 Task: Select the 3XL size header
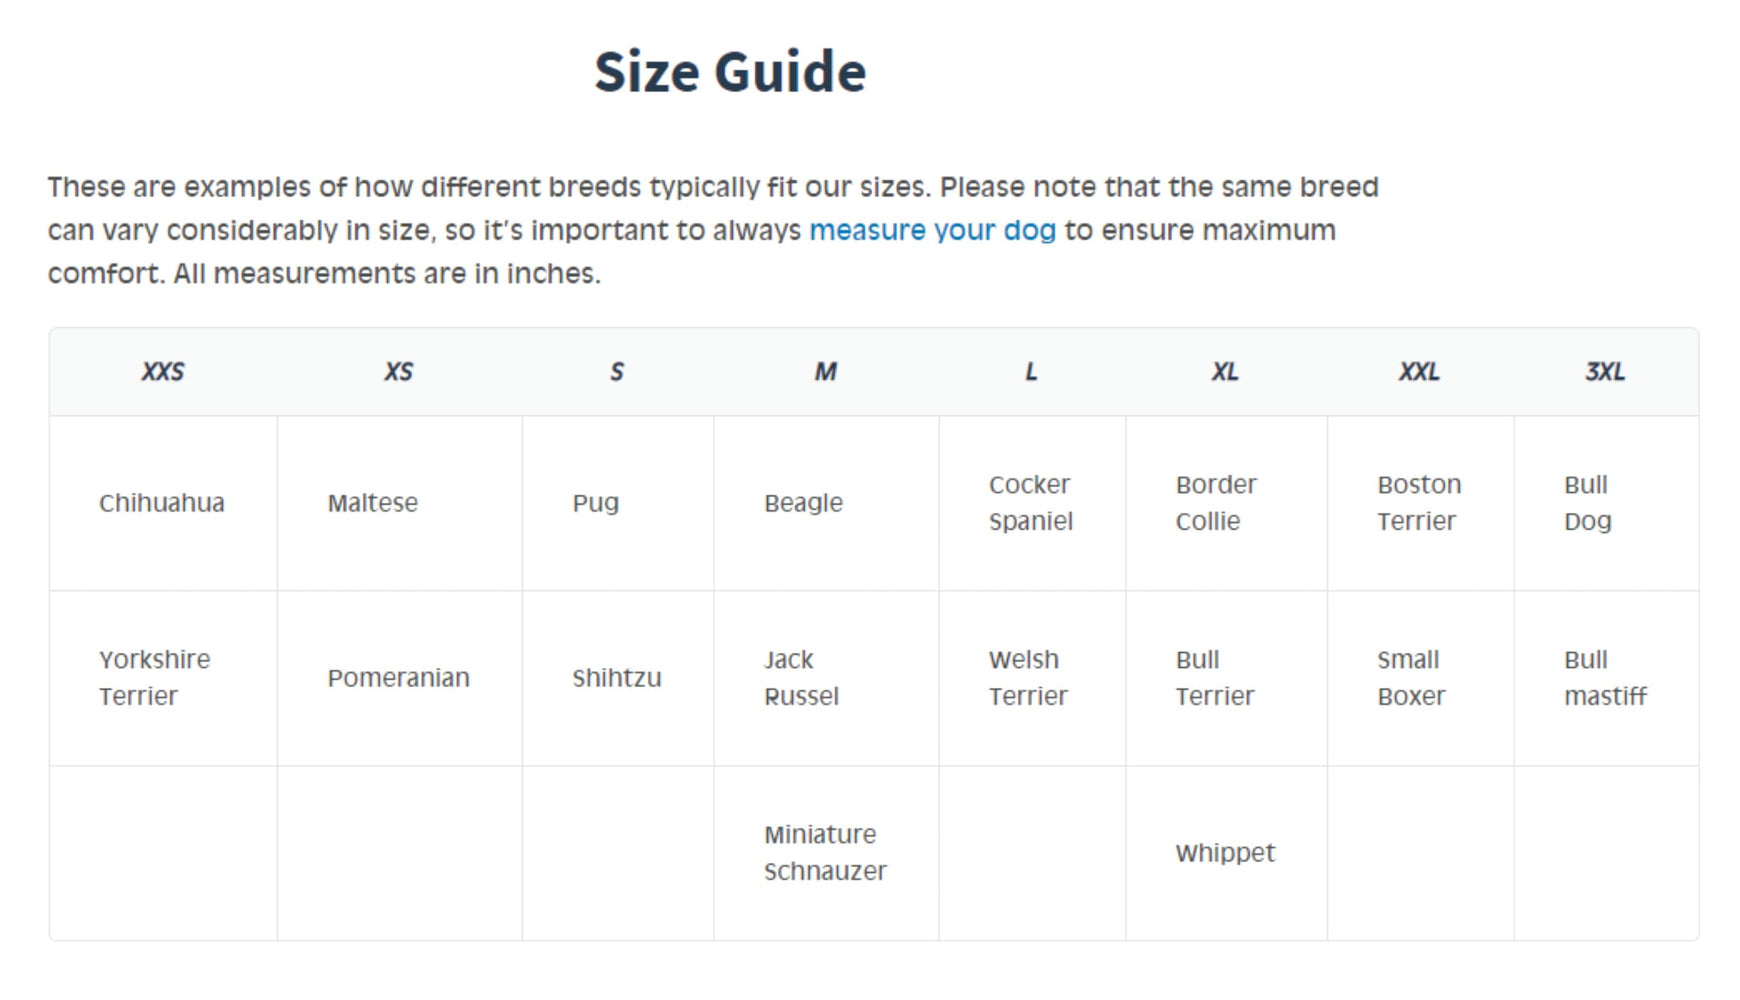(x=1605, y=372)
